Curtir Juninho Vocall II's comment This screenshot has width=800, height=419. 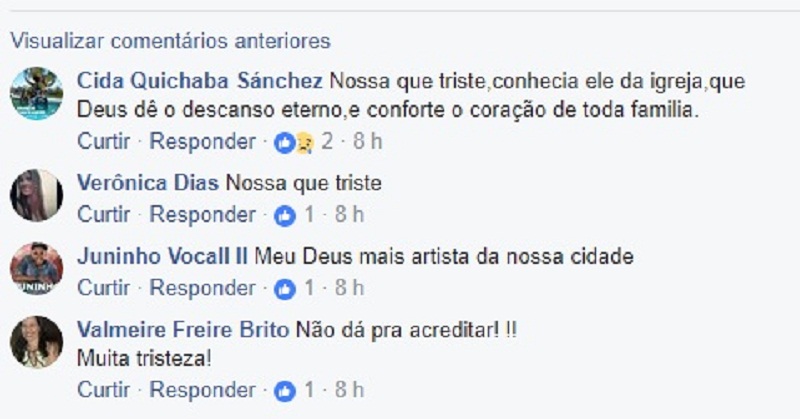[104, 289]
